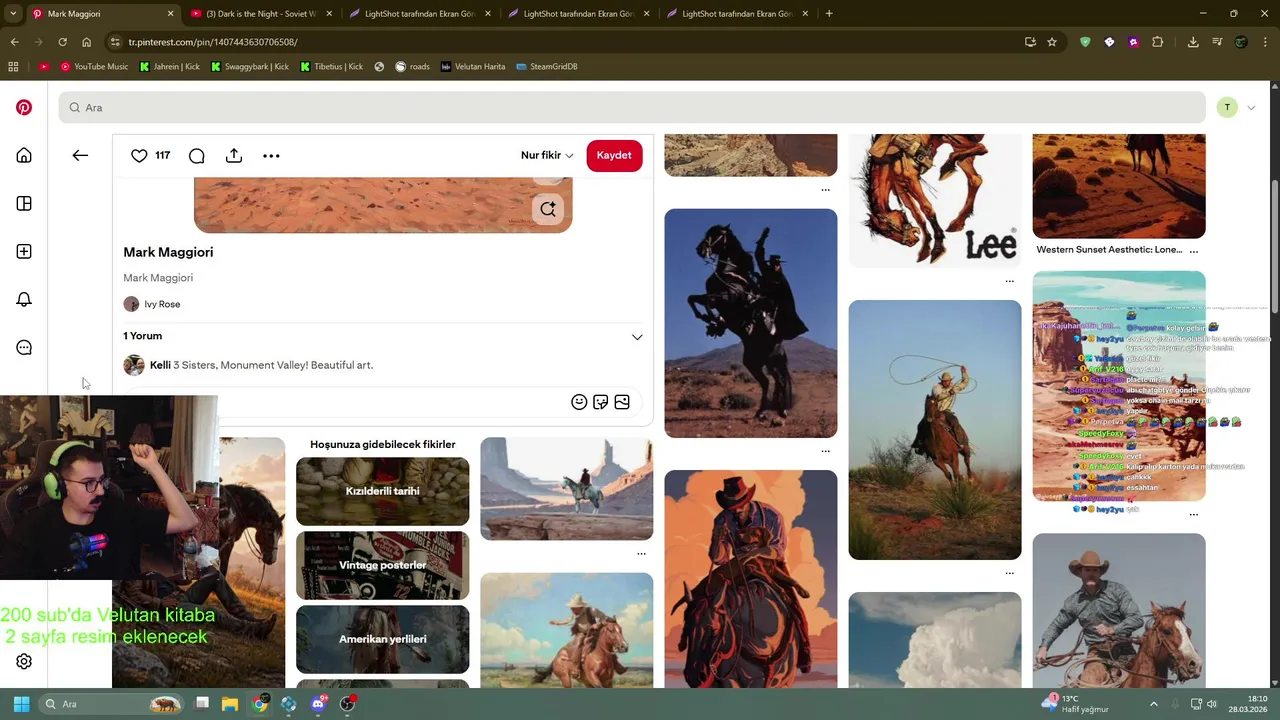Open more options under the desert rider pin

tap(641, 553)
